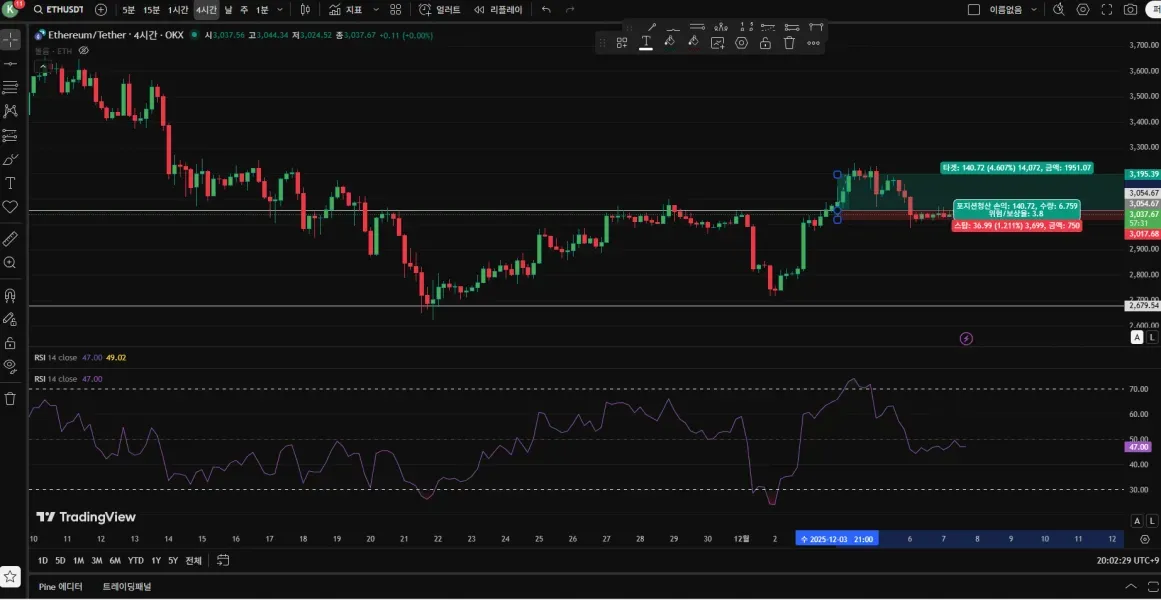Pick the ruler measure tool

point(11,239)
